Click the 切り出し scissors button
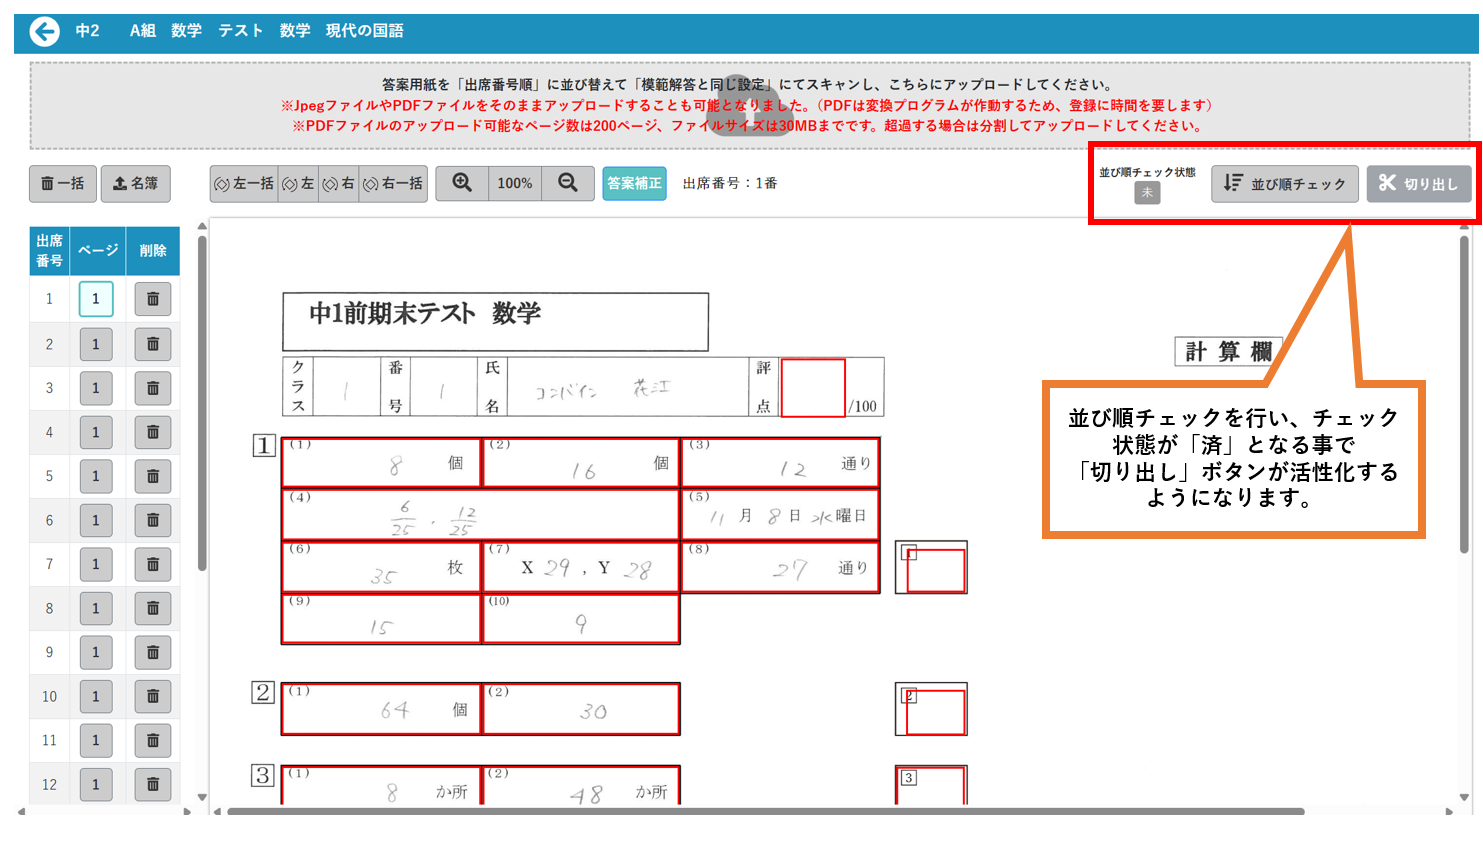Viewport: 1483px width, 843px height. [x=1418, y=184]
